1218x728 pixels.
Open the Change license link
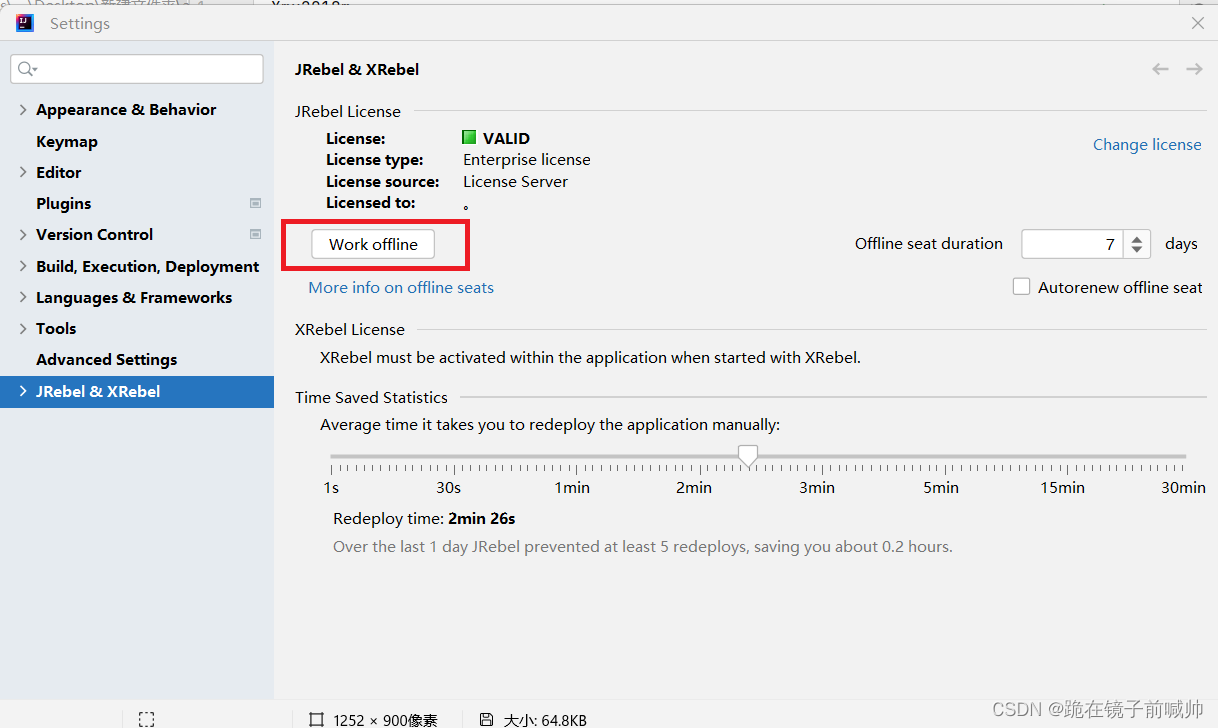point(1147,145)
